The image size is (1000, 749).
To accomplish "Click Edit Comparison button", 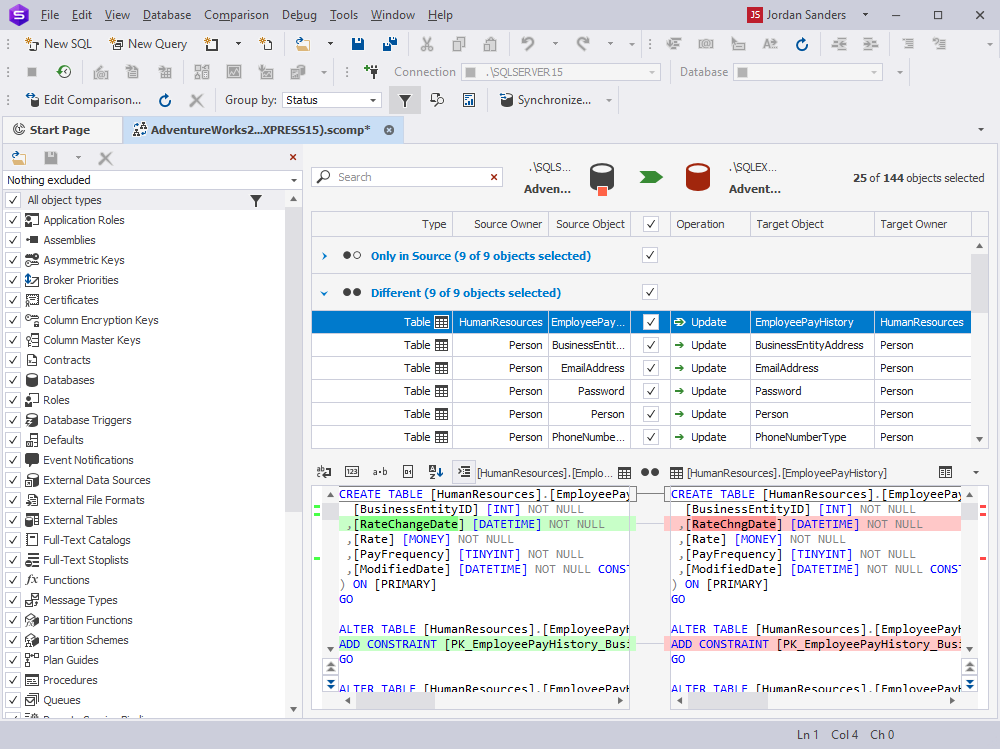I will tap(83, 100).
